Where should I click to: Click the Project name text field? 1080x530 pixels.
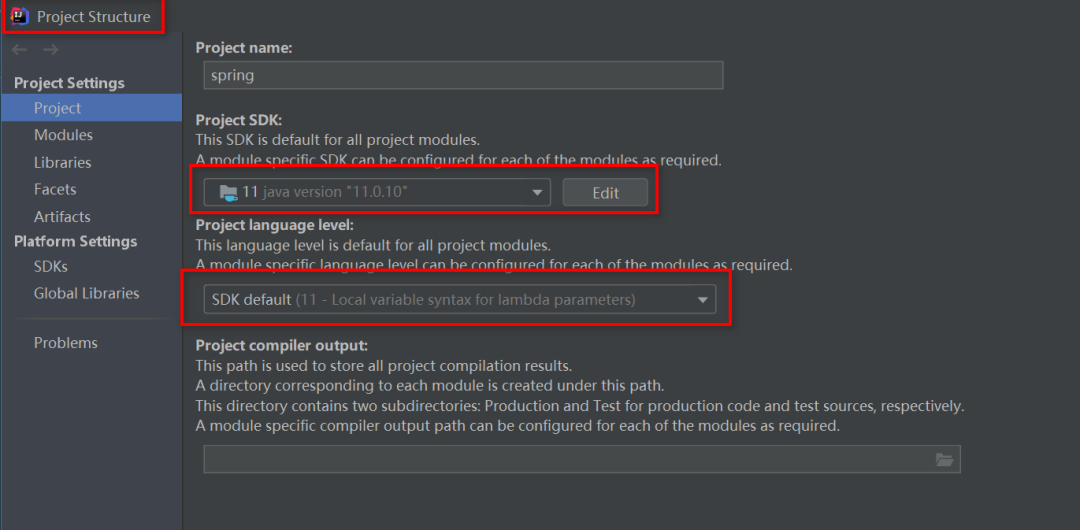pos(462,75)
